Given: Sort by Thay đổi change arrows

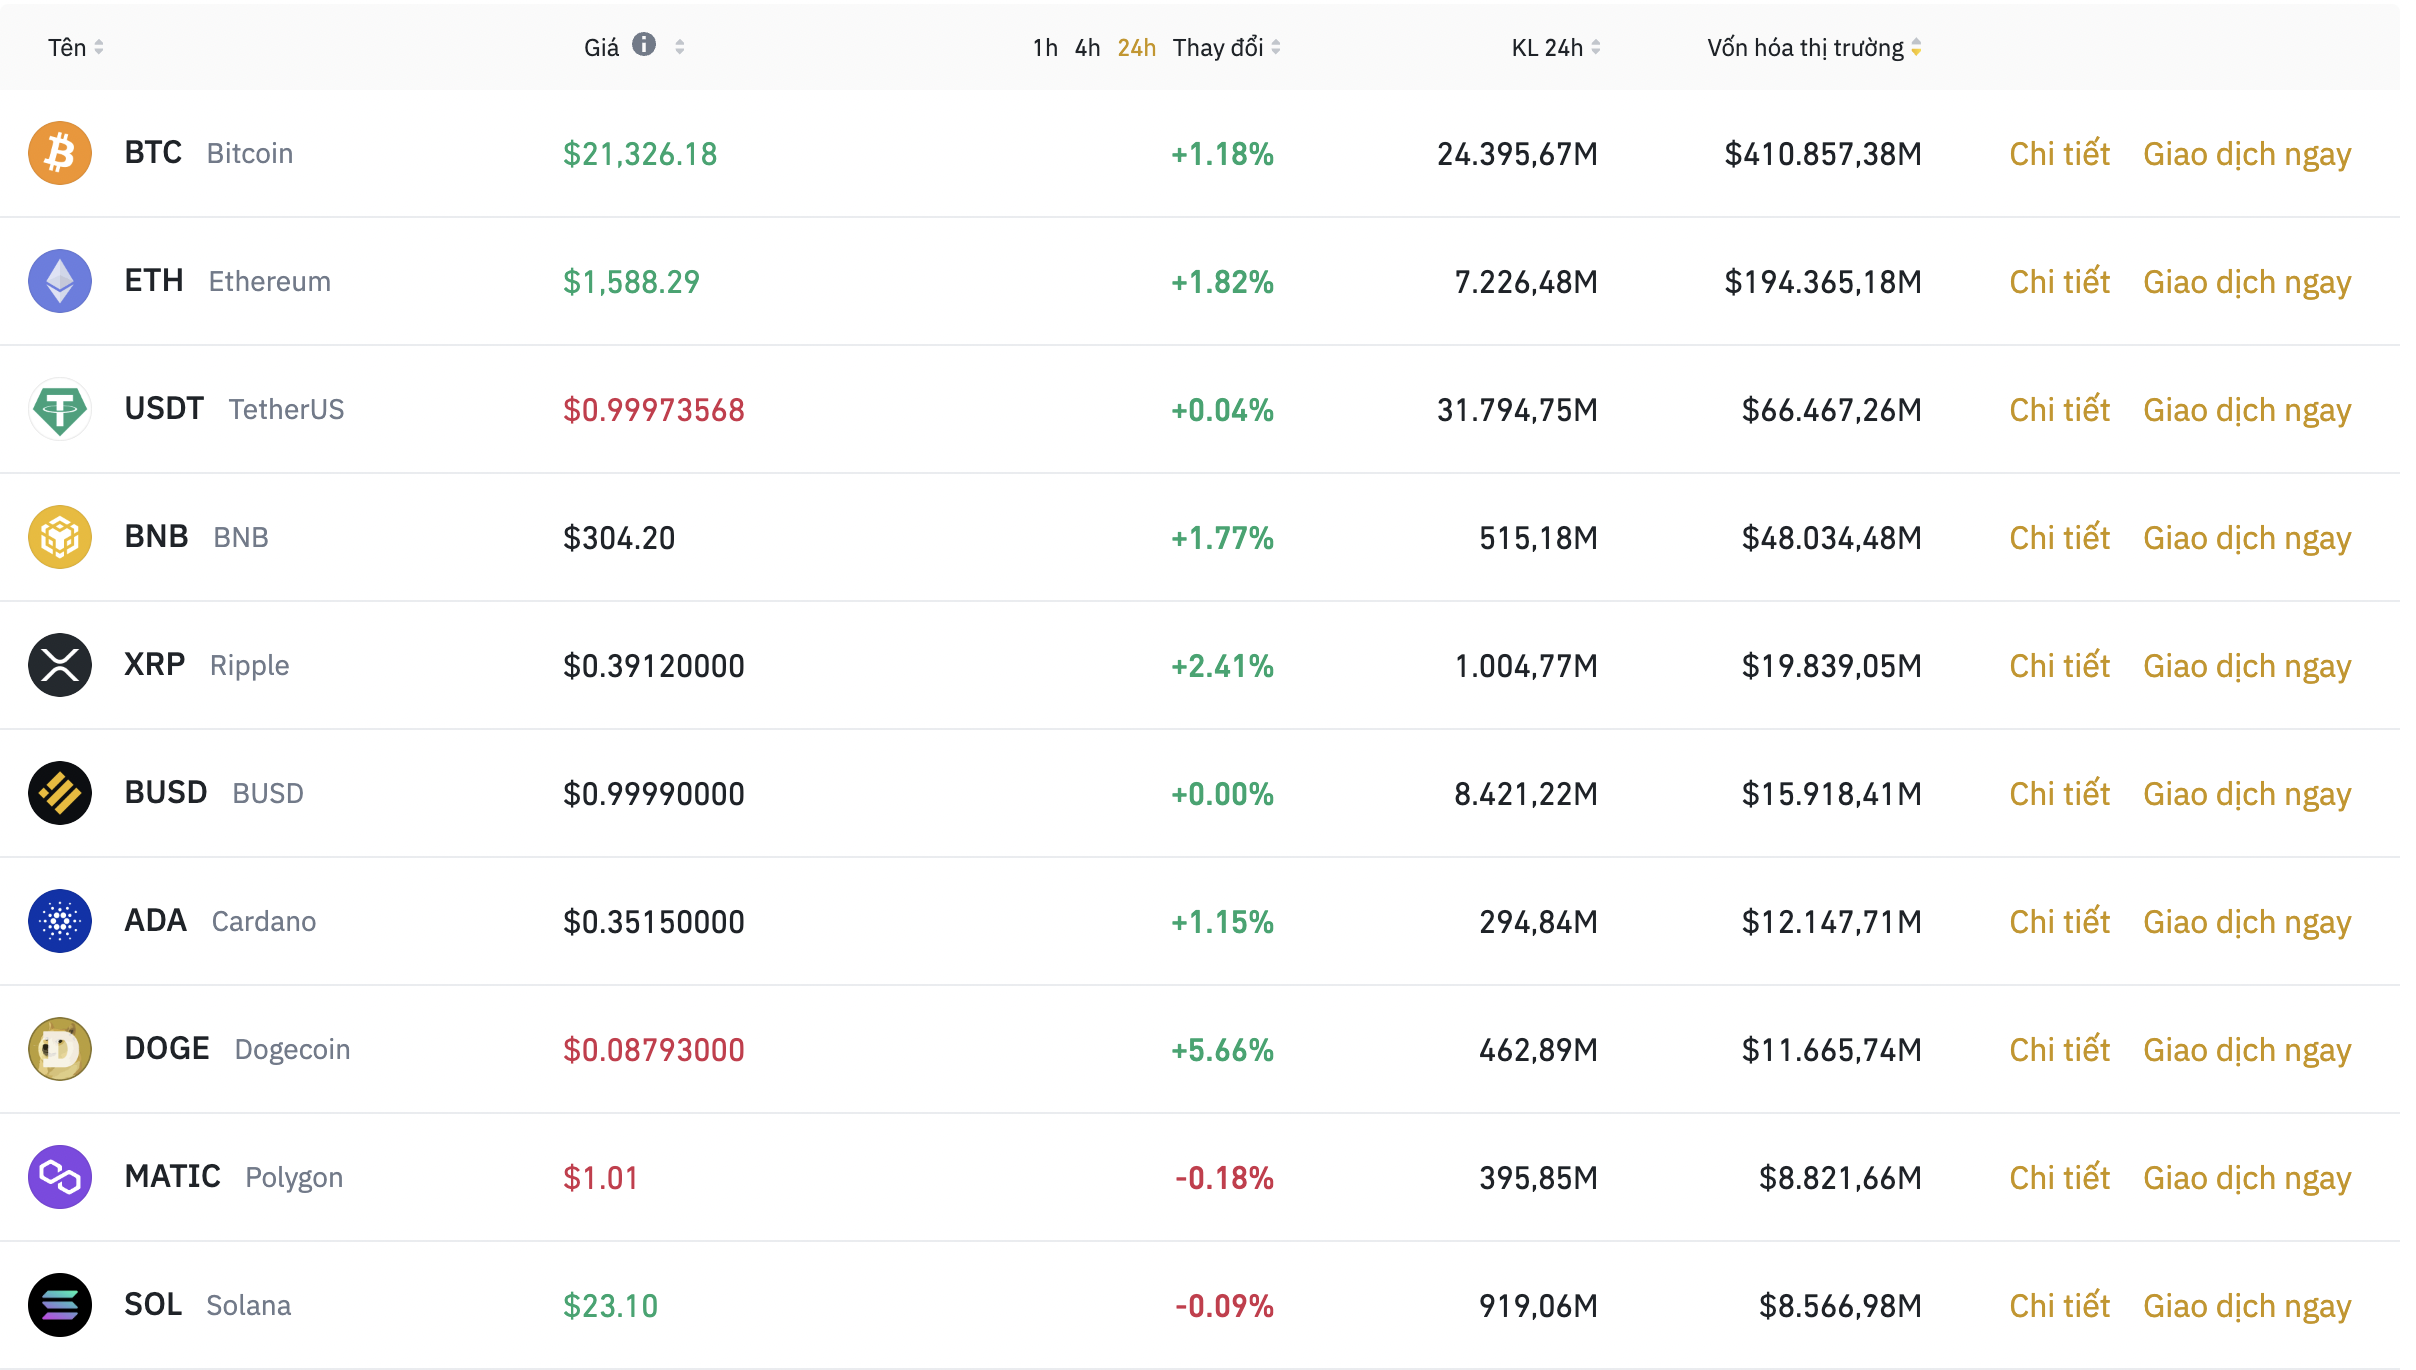Looking at the screenshot, I should tap(1276, 47).
